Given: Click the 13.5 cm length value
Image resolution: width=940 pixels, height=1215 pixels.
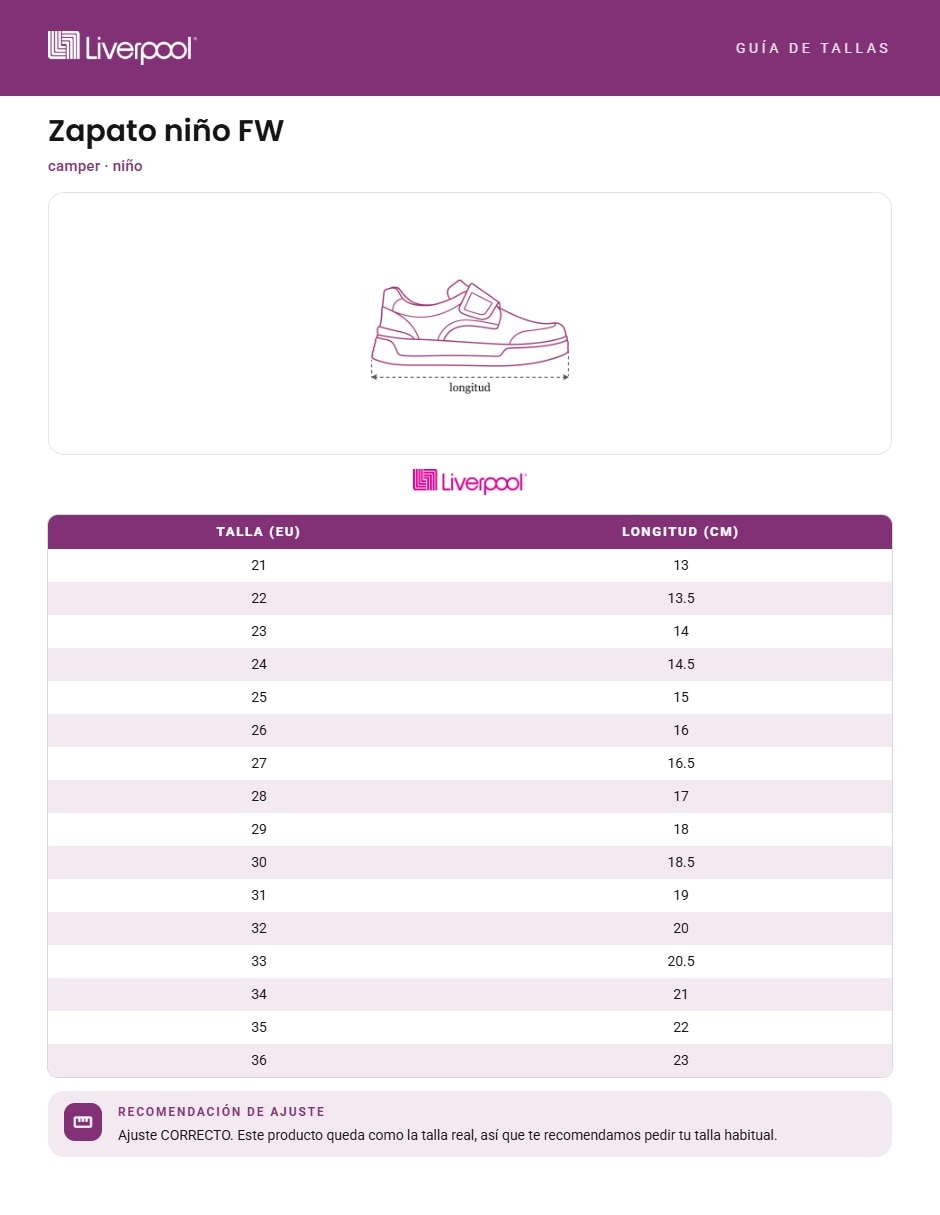Looking at the screenshot, I should 681,598.
